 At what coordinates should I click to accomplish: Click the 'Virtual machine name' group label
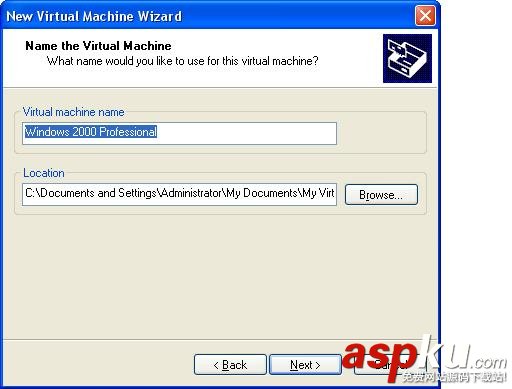pos(73,112)
